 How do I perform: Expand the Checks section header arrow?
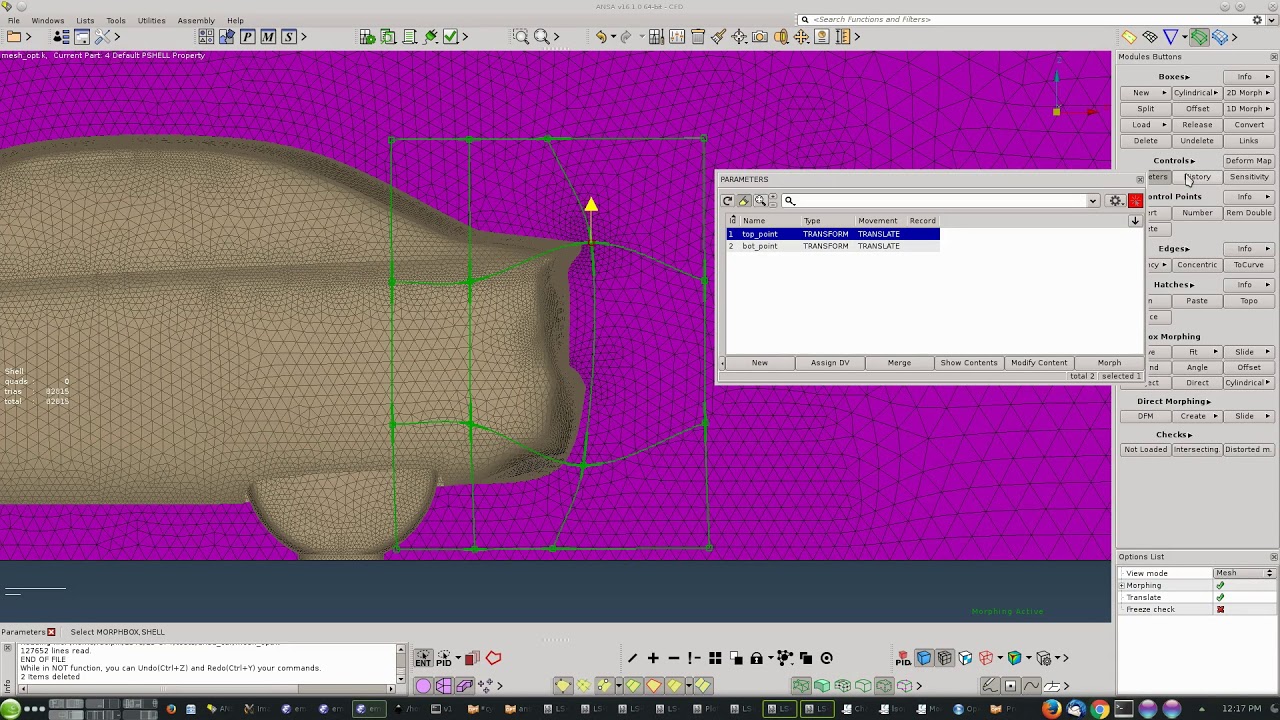coord(1190,435)
